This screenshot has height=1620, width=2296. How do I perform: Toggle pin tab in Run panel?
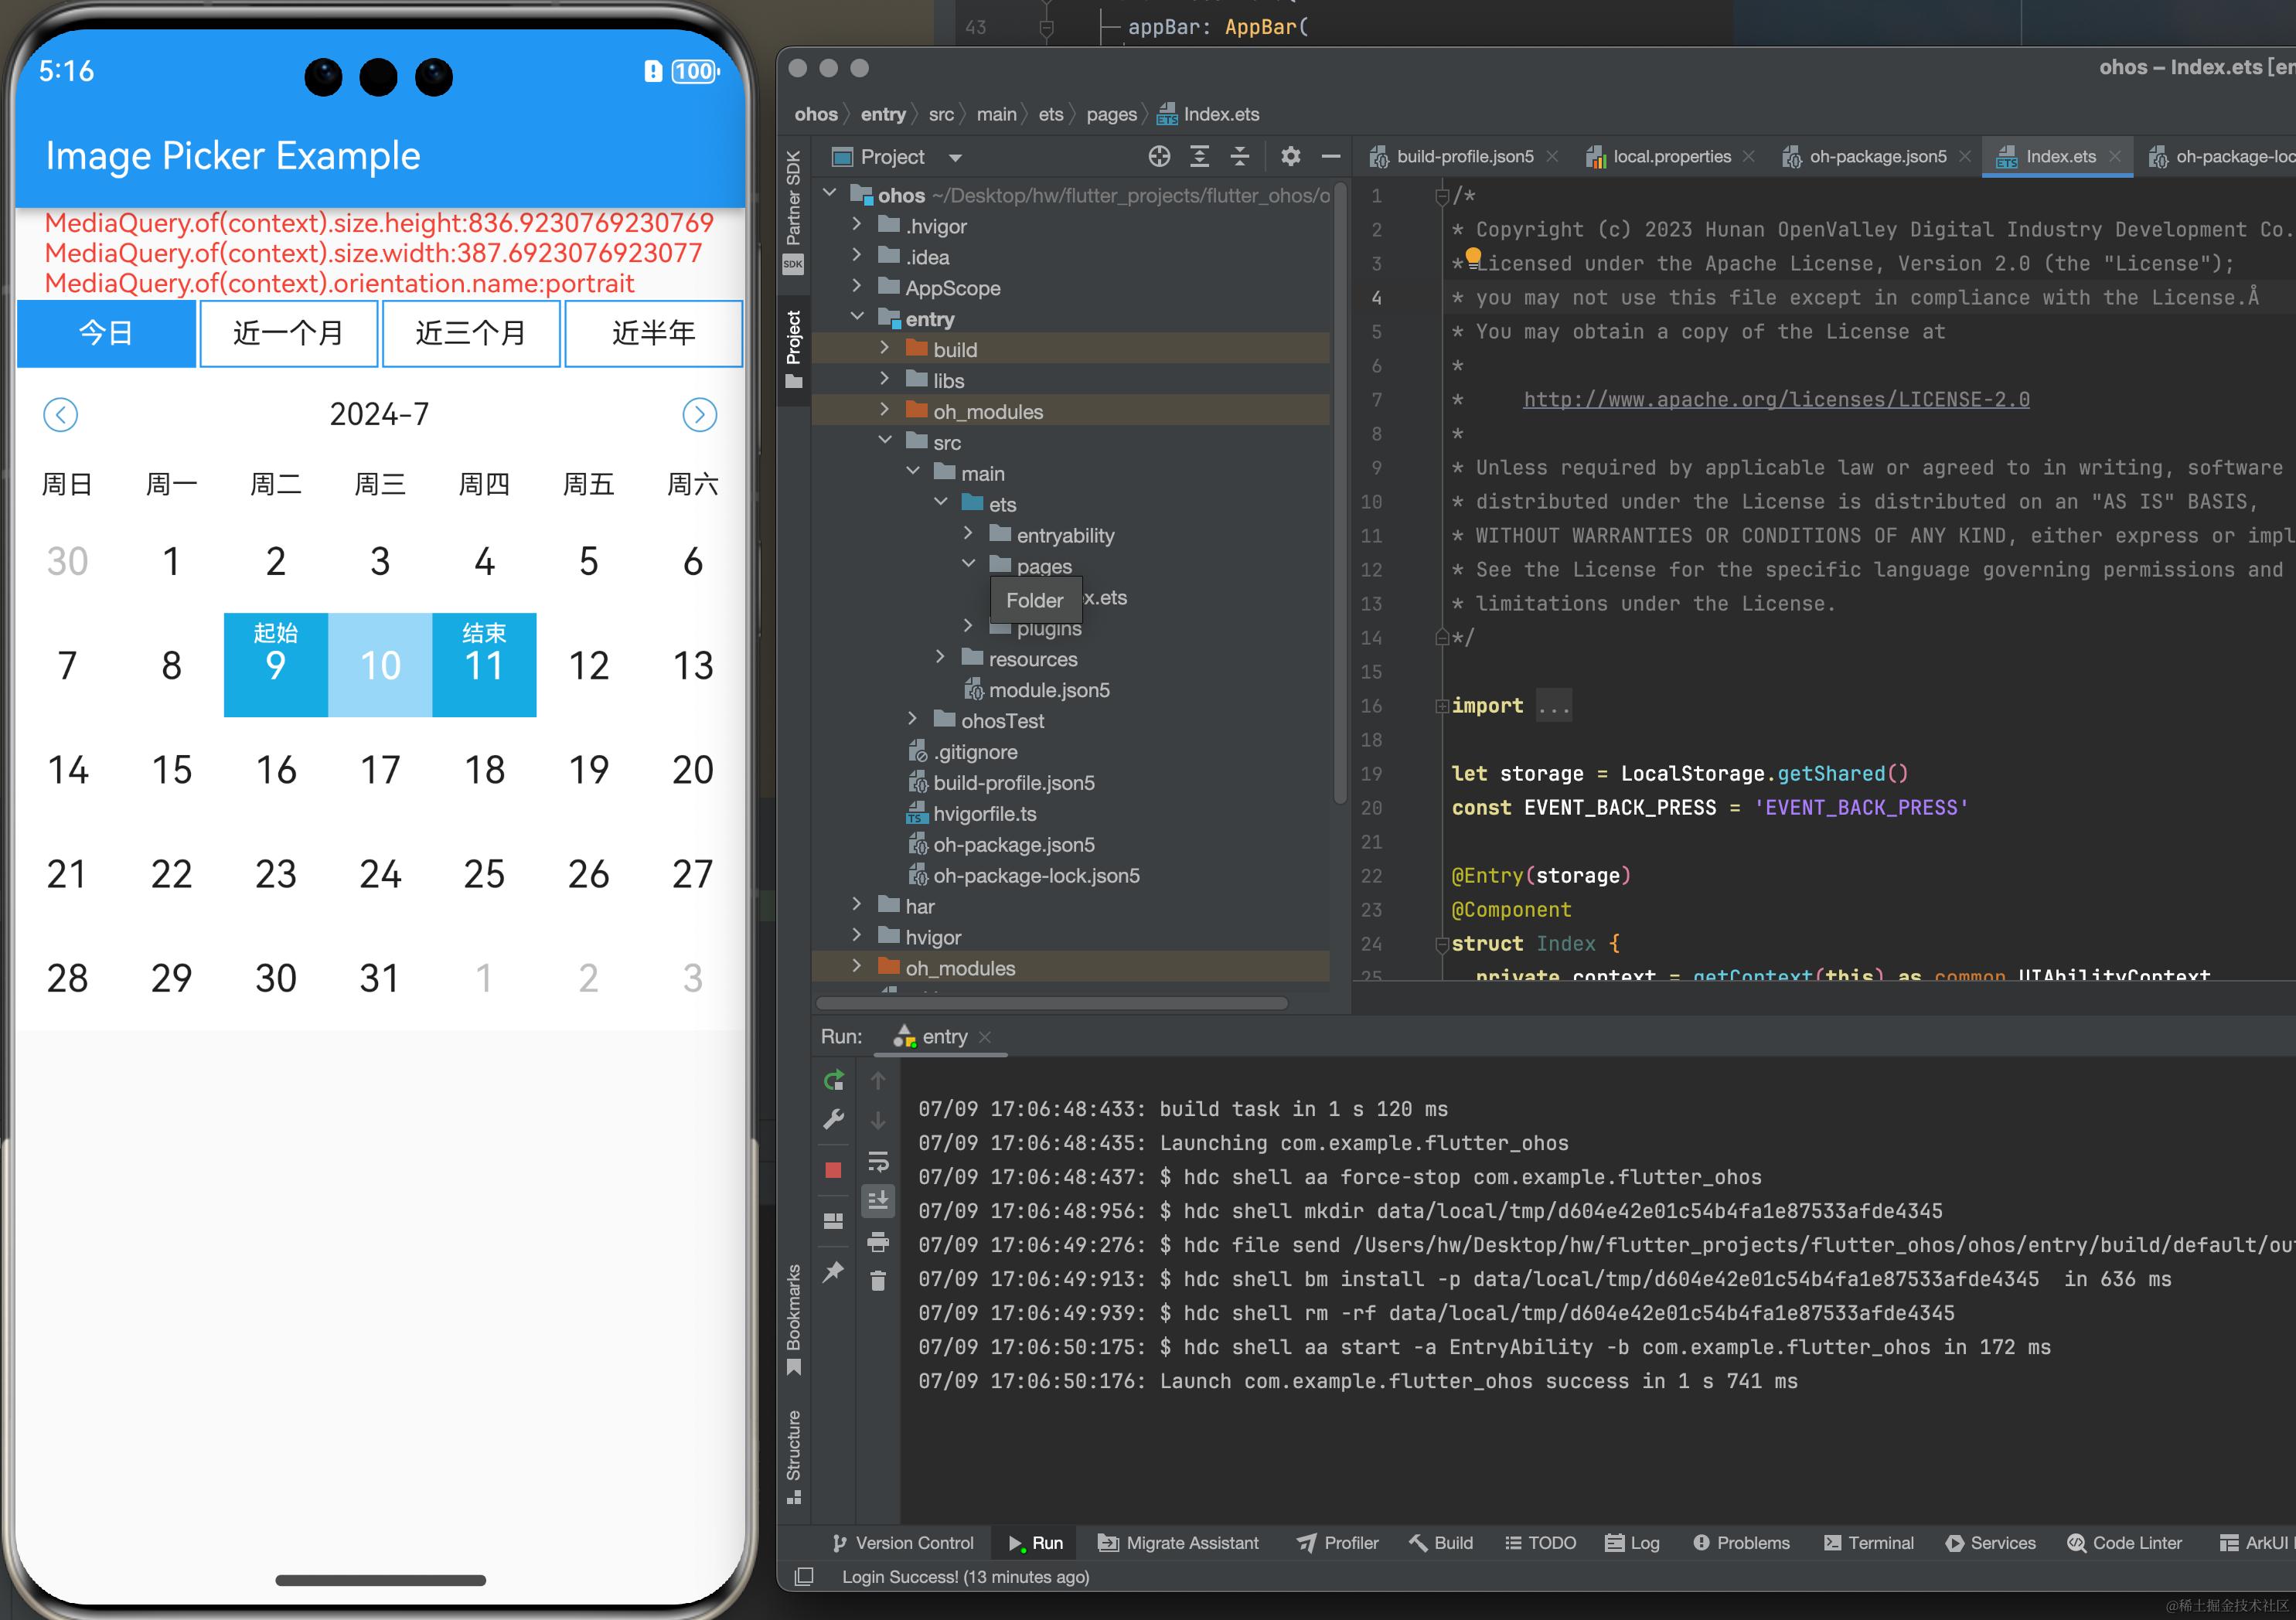(x=833, y=1271)
